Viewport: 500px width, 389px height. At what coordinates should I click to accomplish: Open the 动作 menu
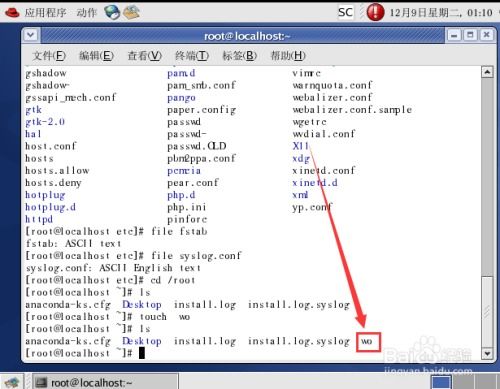(x=87, y=13)
